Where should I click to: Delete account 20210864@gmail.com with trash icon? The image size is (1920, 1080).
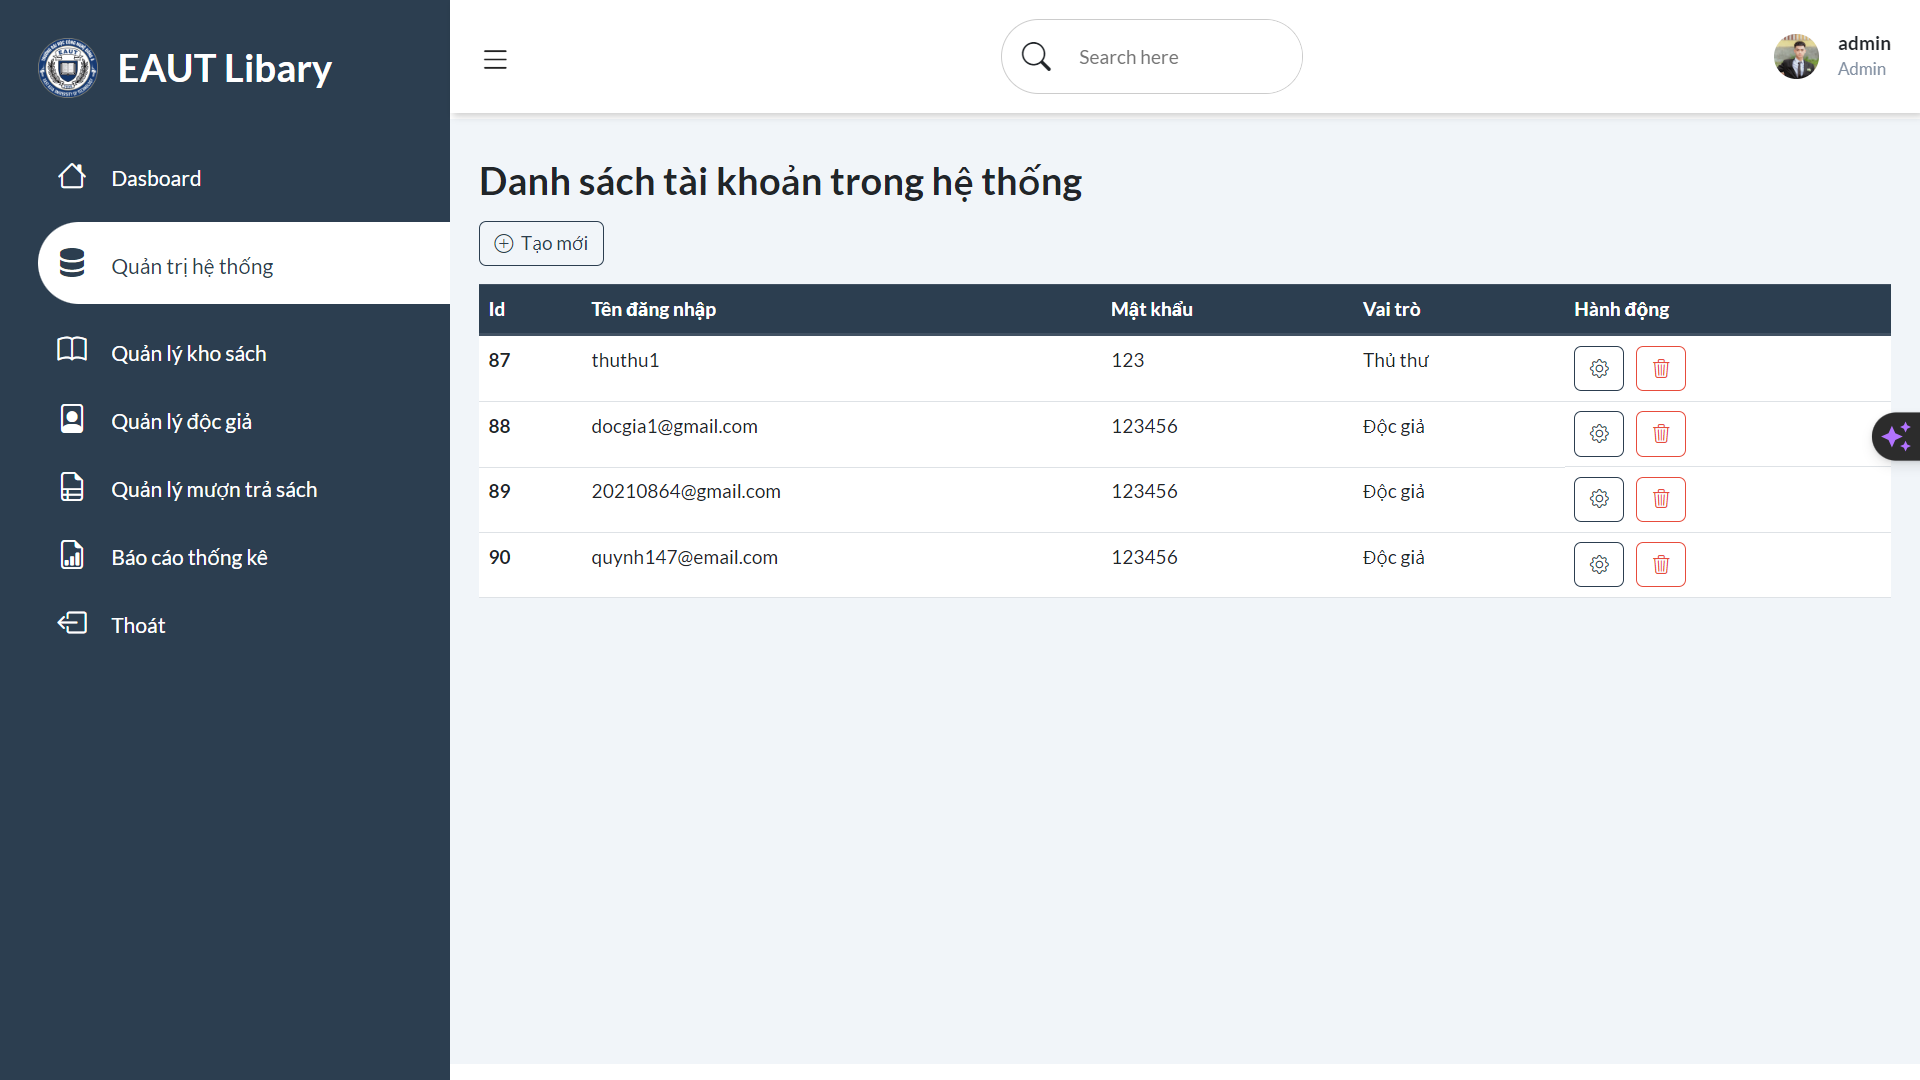(1660, 499)
